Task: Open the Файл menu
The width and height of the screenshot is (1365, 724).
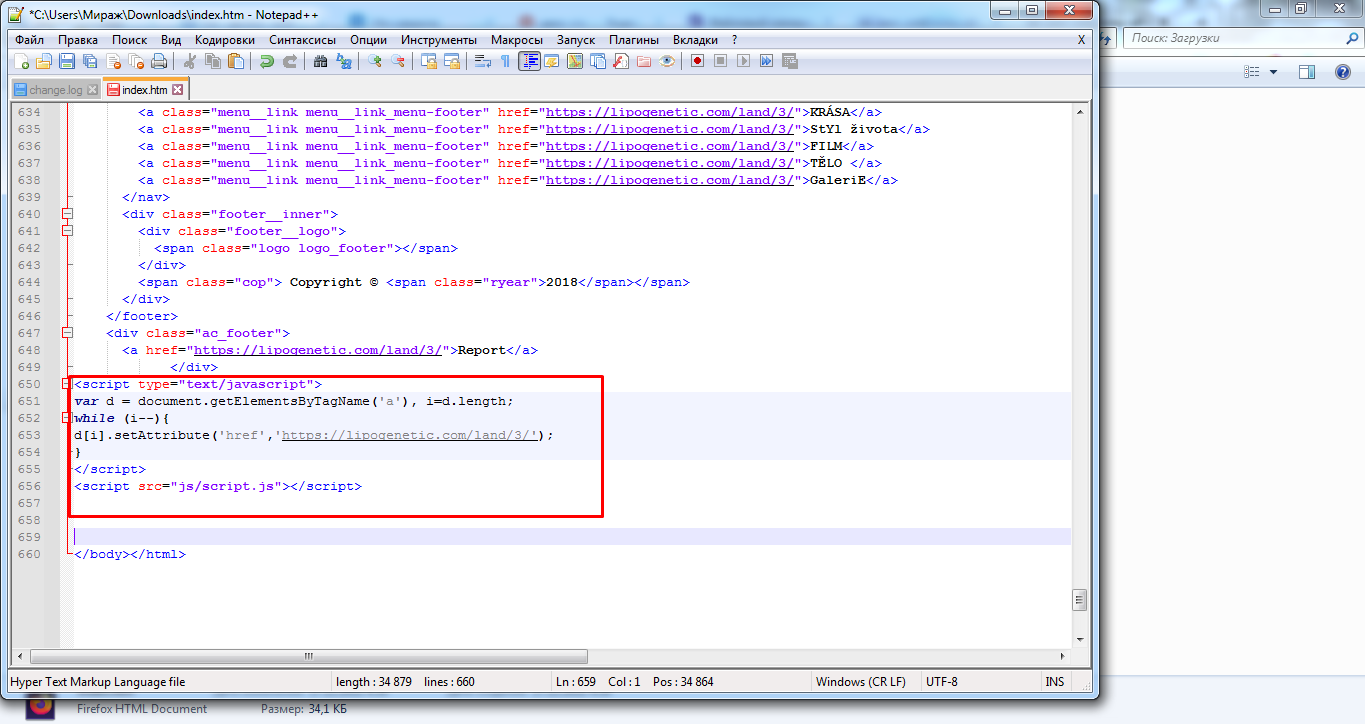Action: click(29, 40)
